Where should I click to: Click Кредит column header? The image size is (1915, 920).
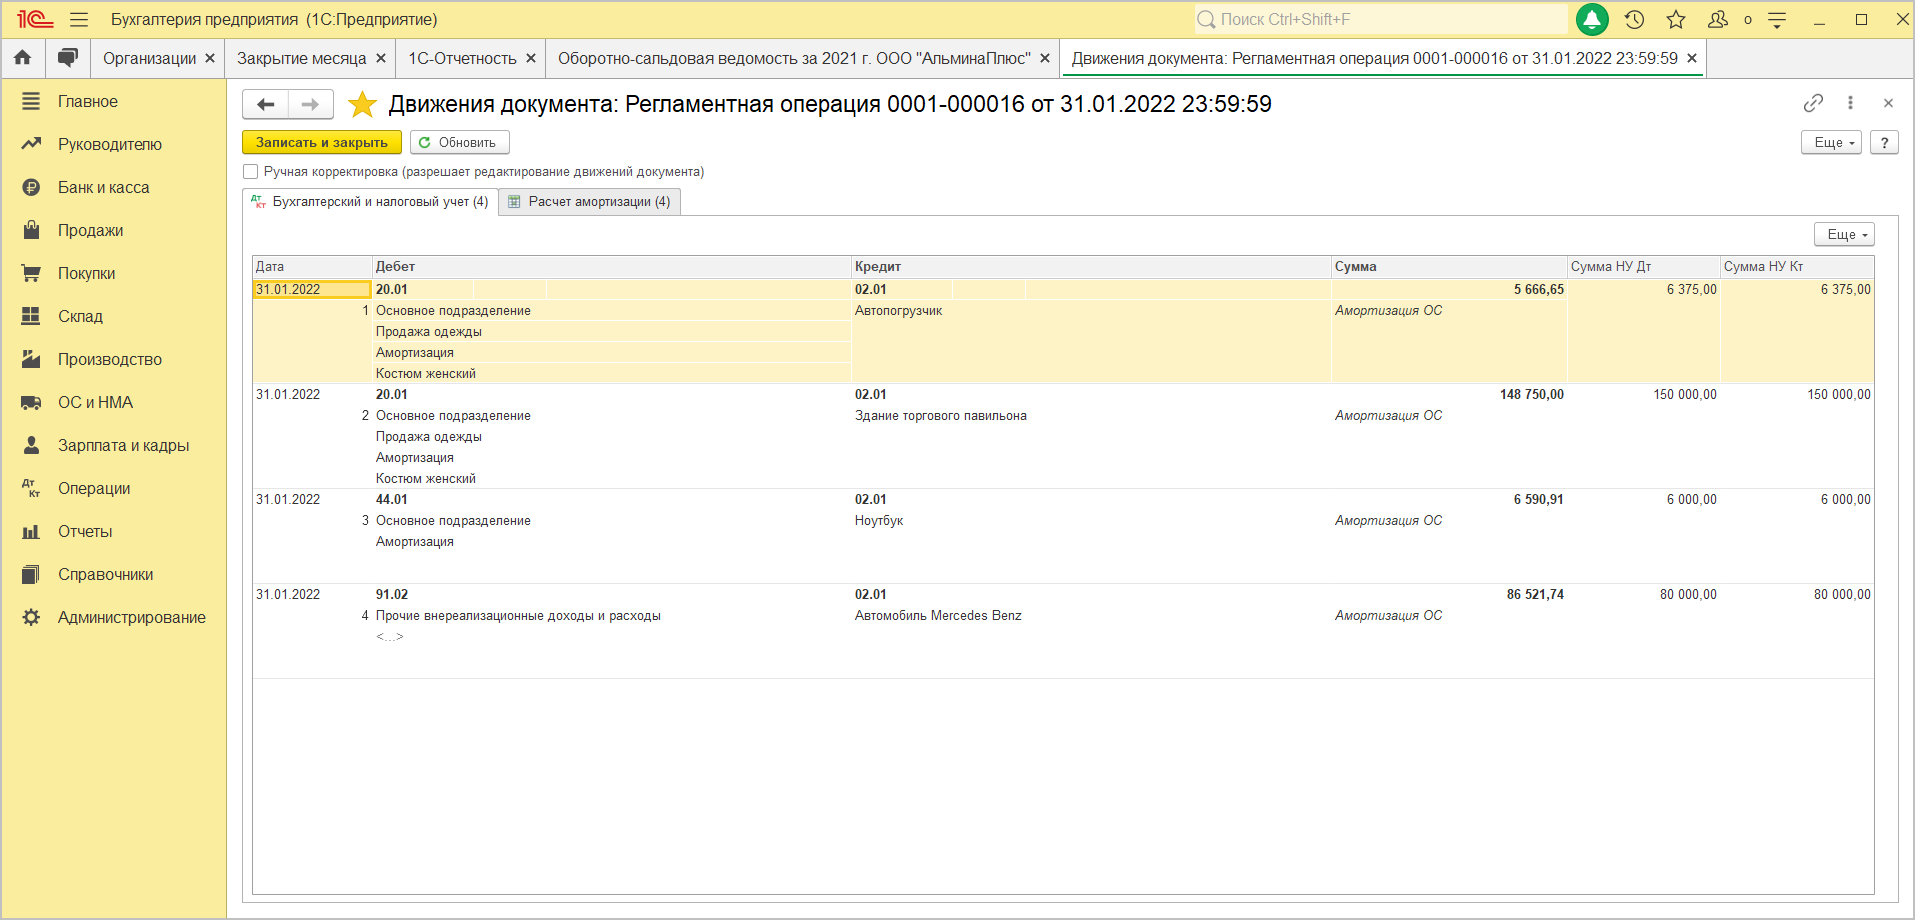(1091, 267)
